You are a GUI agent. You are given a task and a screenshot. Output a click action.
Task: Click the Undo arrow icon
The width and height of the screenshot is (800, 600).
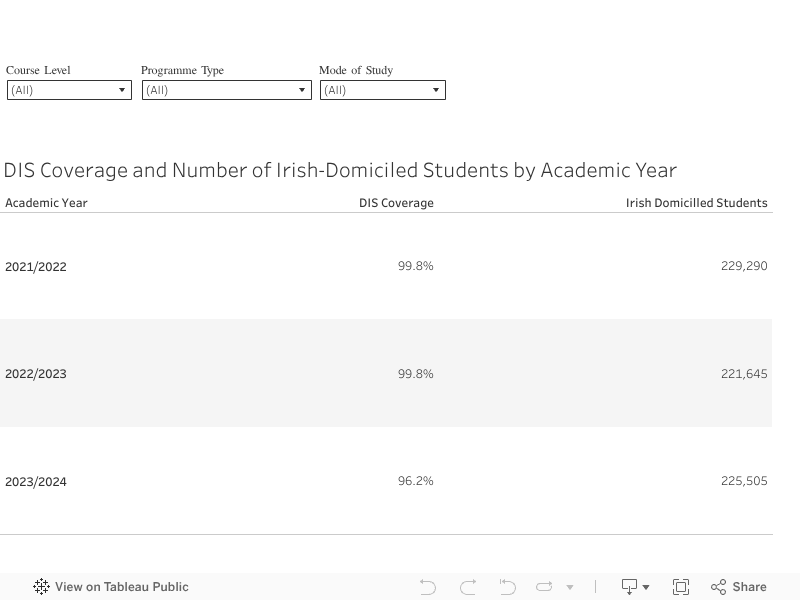tap(428, 587)
